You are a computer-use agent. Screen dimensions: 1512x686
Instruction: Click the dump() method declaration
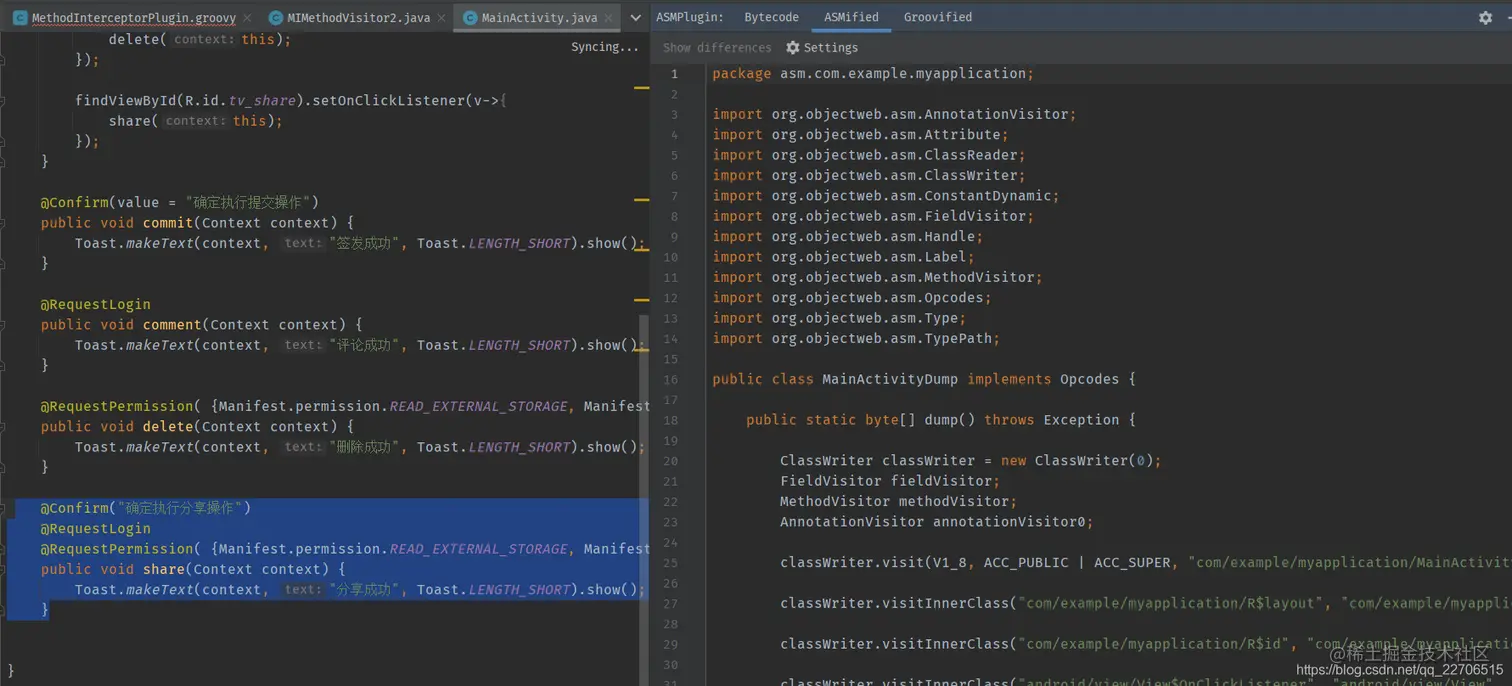pyautogui.click(x=941, y=420)
